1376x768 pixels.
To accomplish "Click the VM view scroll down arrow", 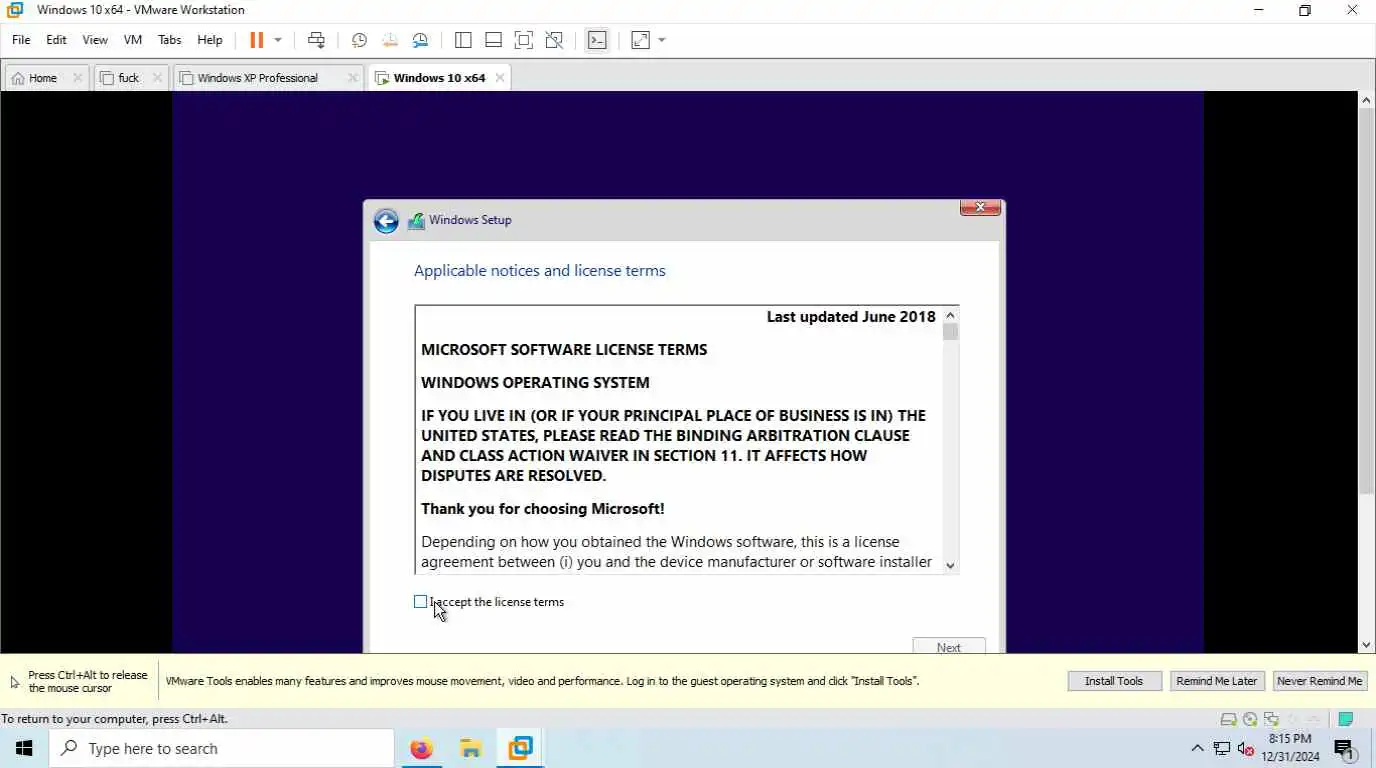I will tap(1367, 645).
